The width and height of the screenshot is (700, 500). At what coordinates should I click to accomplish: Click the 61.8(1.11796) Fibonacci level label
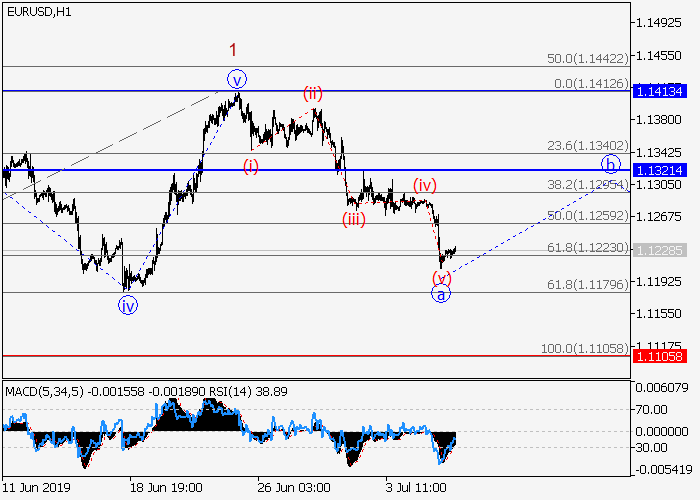[x=588, y=285]
